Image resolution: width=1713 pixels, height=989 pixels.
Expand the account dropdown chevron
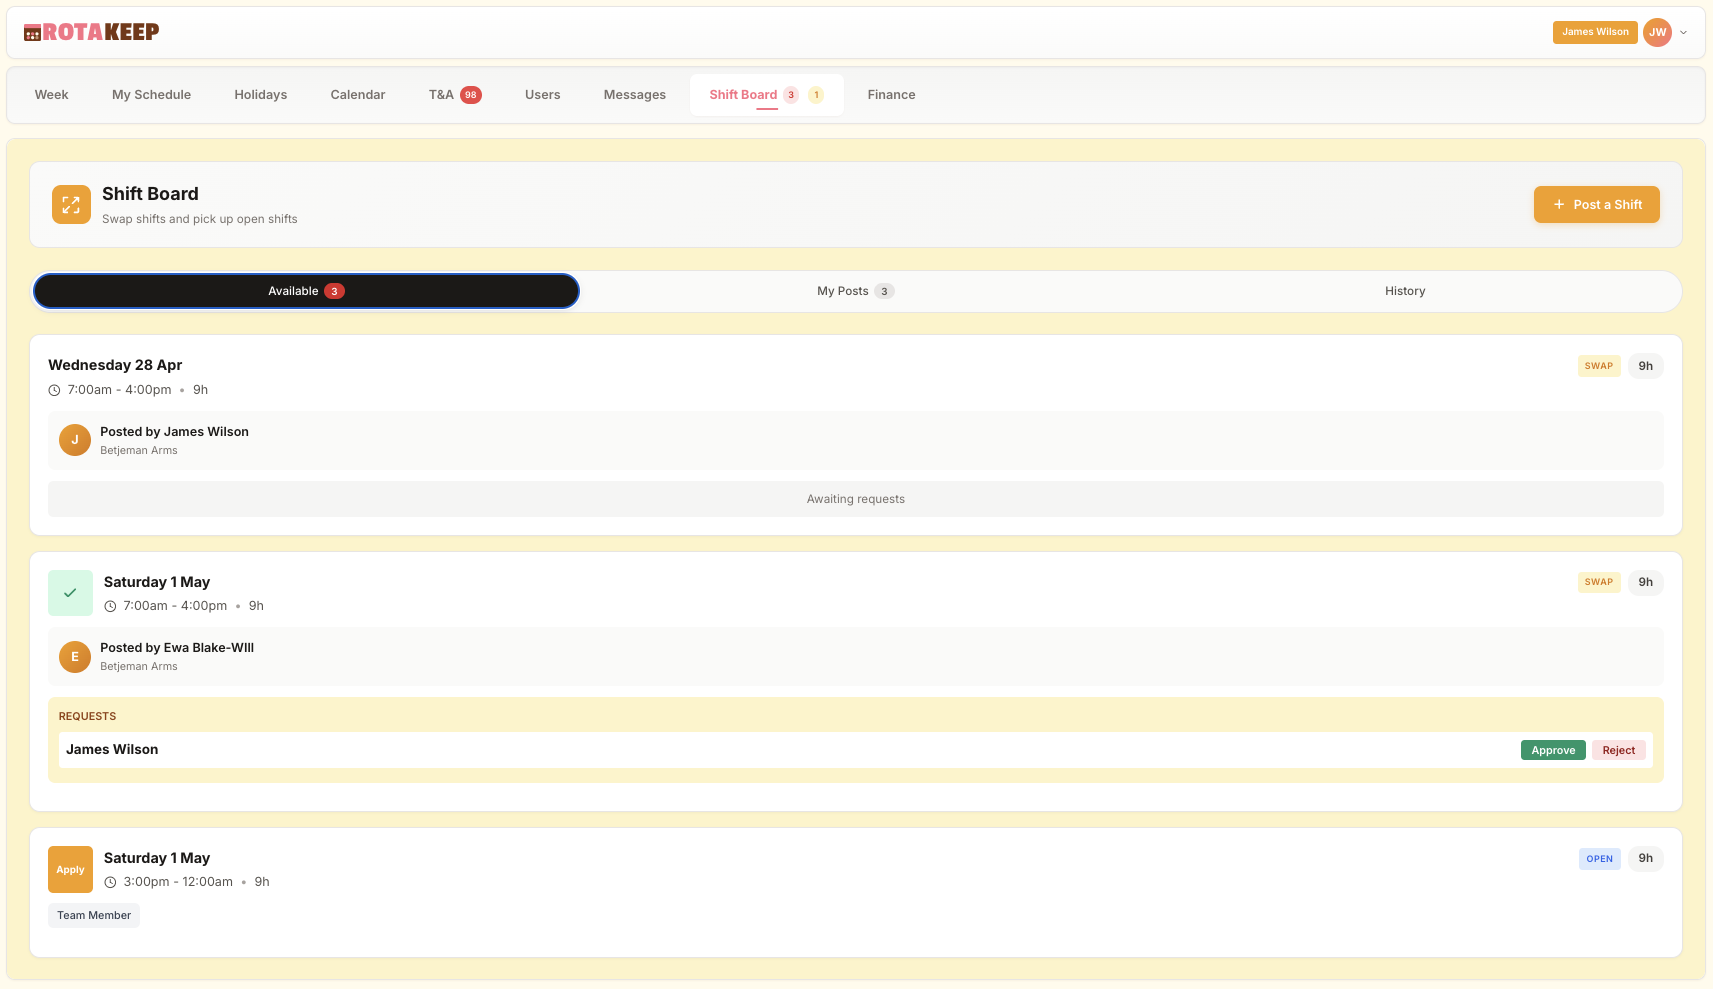tap(1684, 32)
